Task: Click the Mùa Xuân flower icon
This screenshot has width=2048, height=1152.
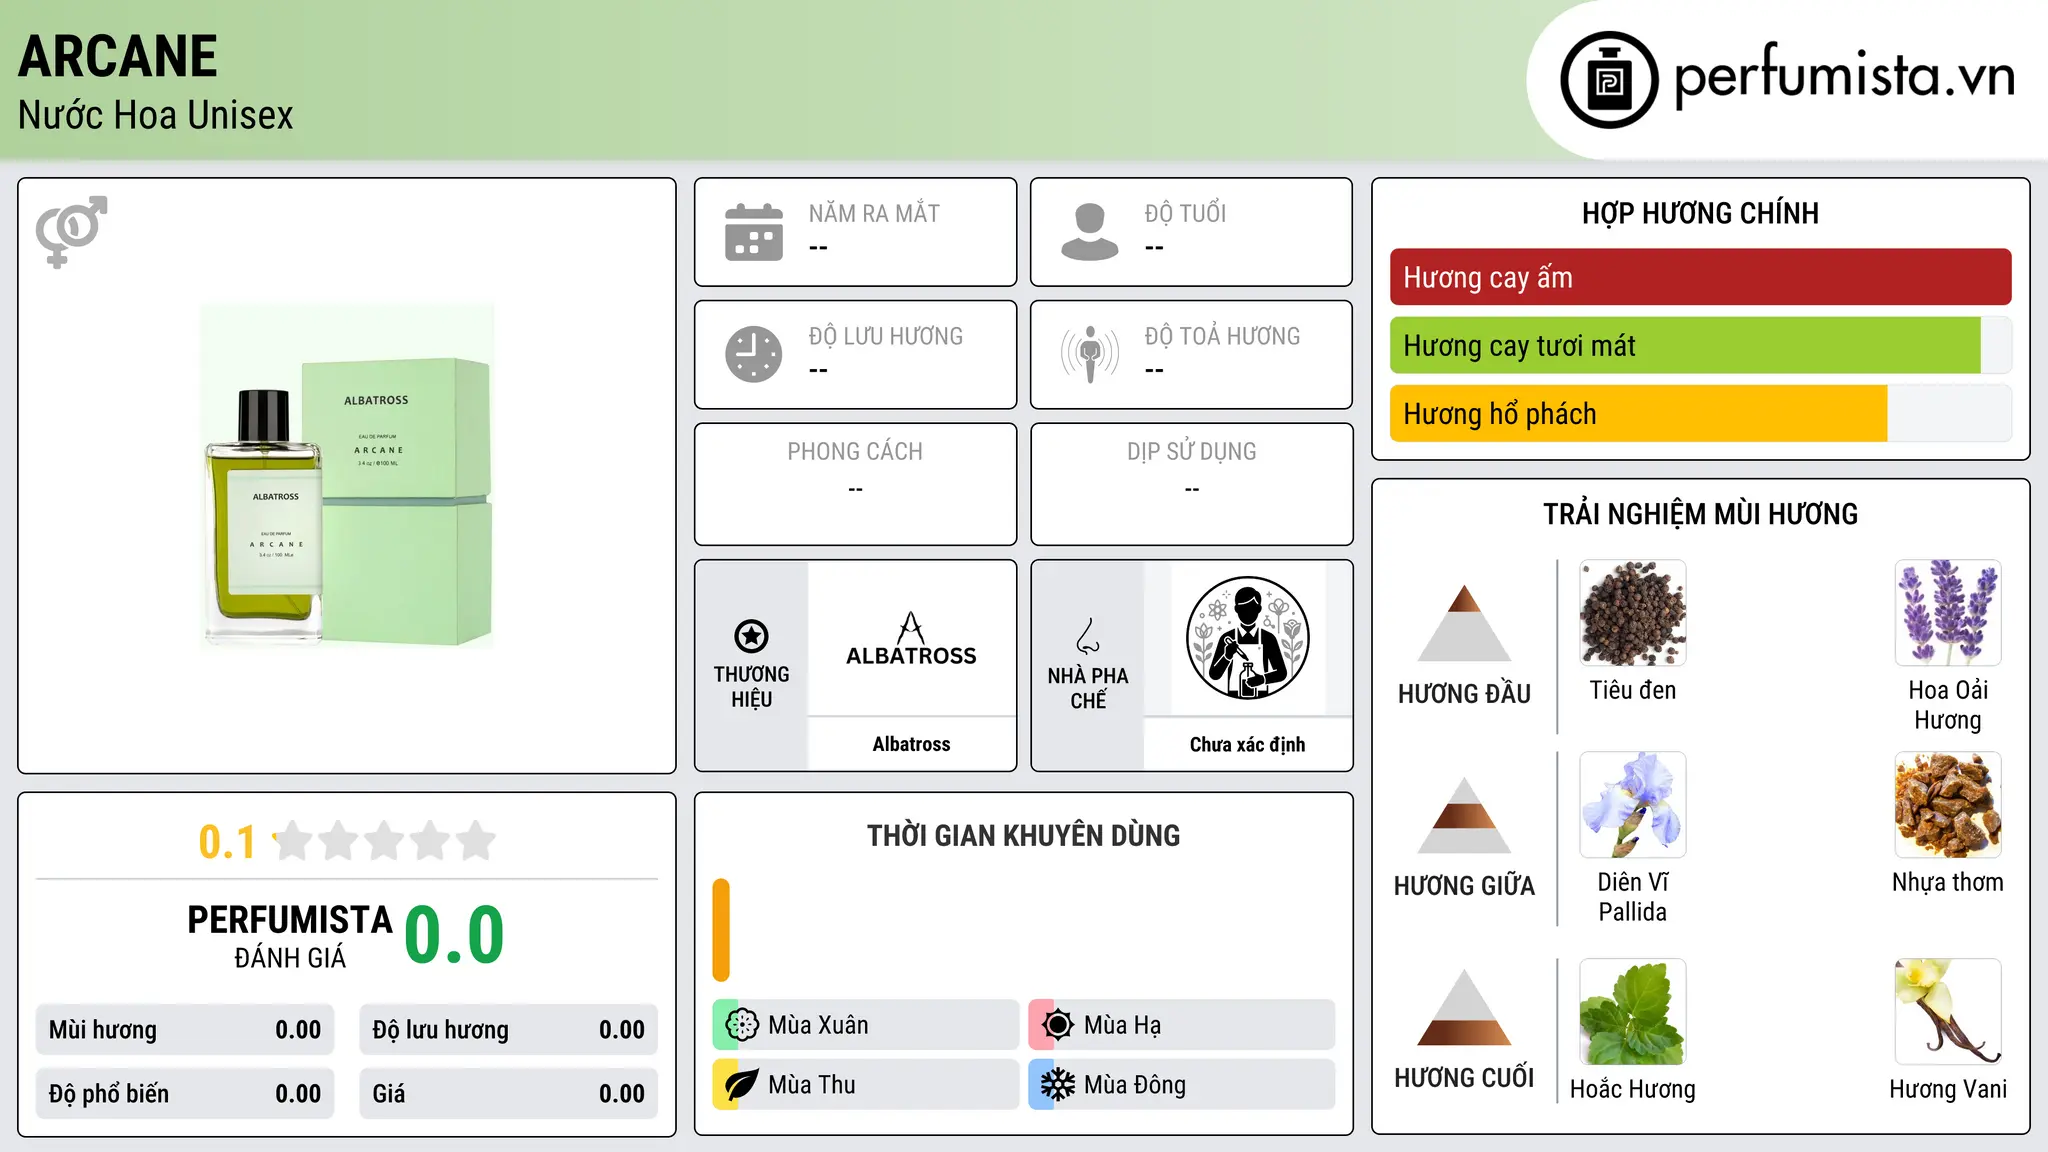Action: 742,1025
